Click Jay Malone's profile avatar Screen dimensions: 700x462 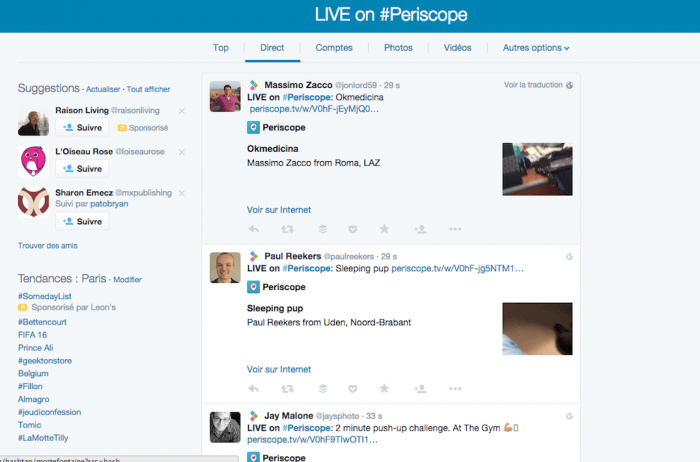click(225, 427)
